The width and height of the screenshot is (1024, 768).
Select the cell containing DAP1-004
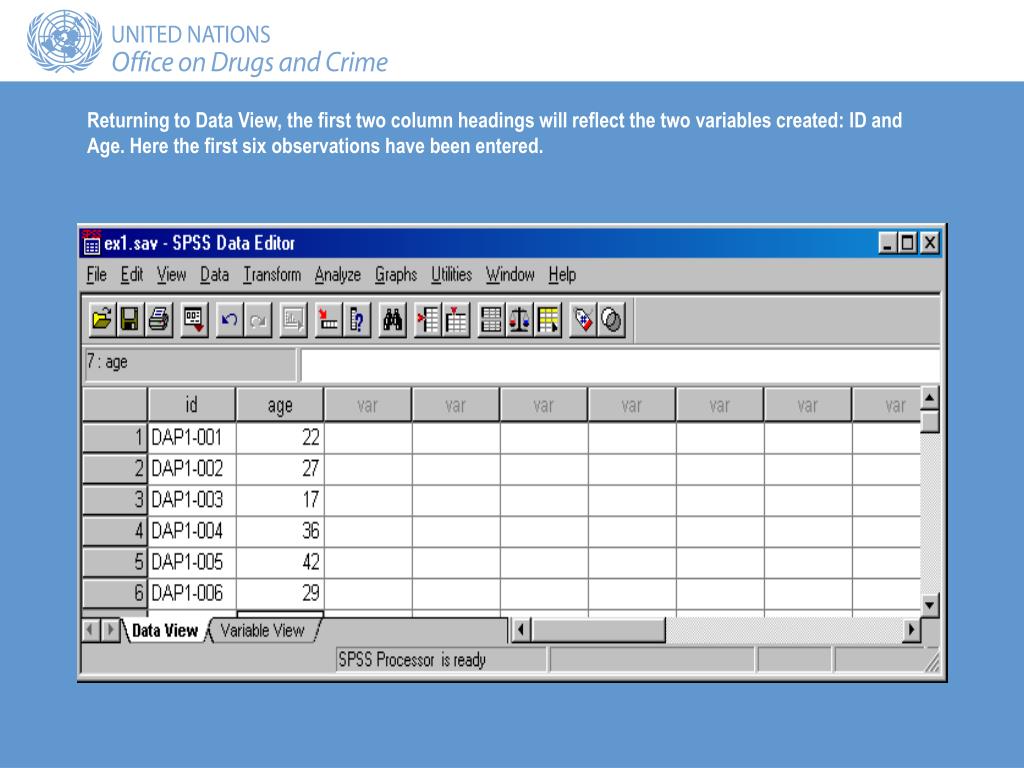click(192, 531)
